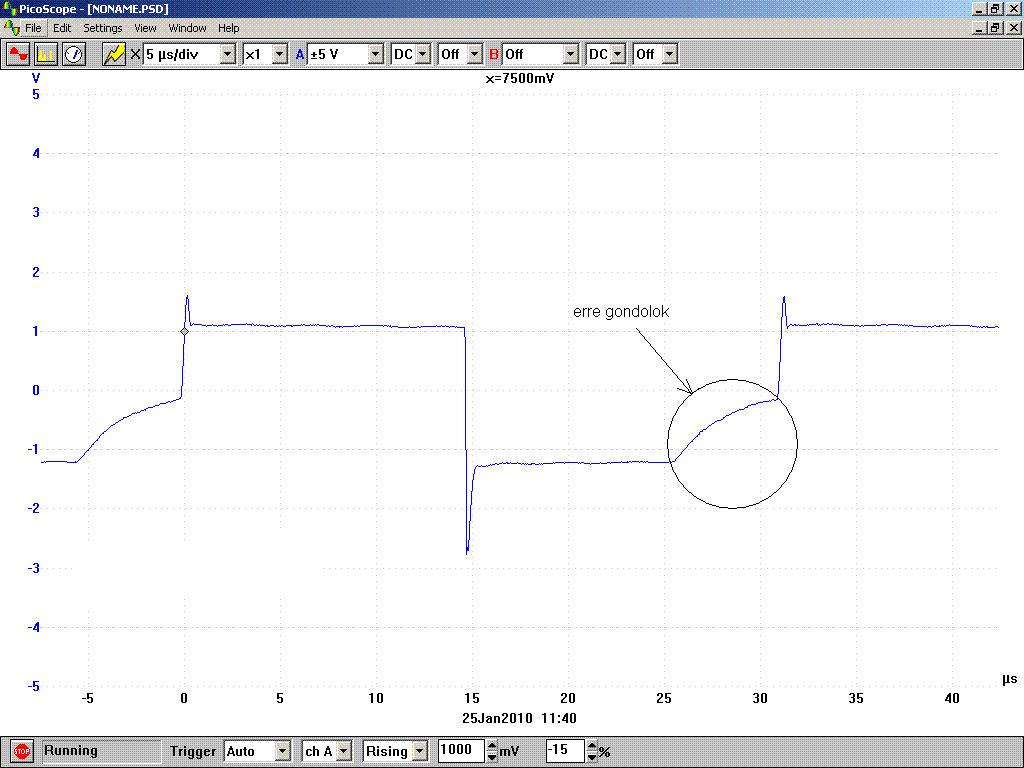
Task: Open the Window menu
Action: (187, 28)
